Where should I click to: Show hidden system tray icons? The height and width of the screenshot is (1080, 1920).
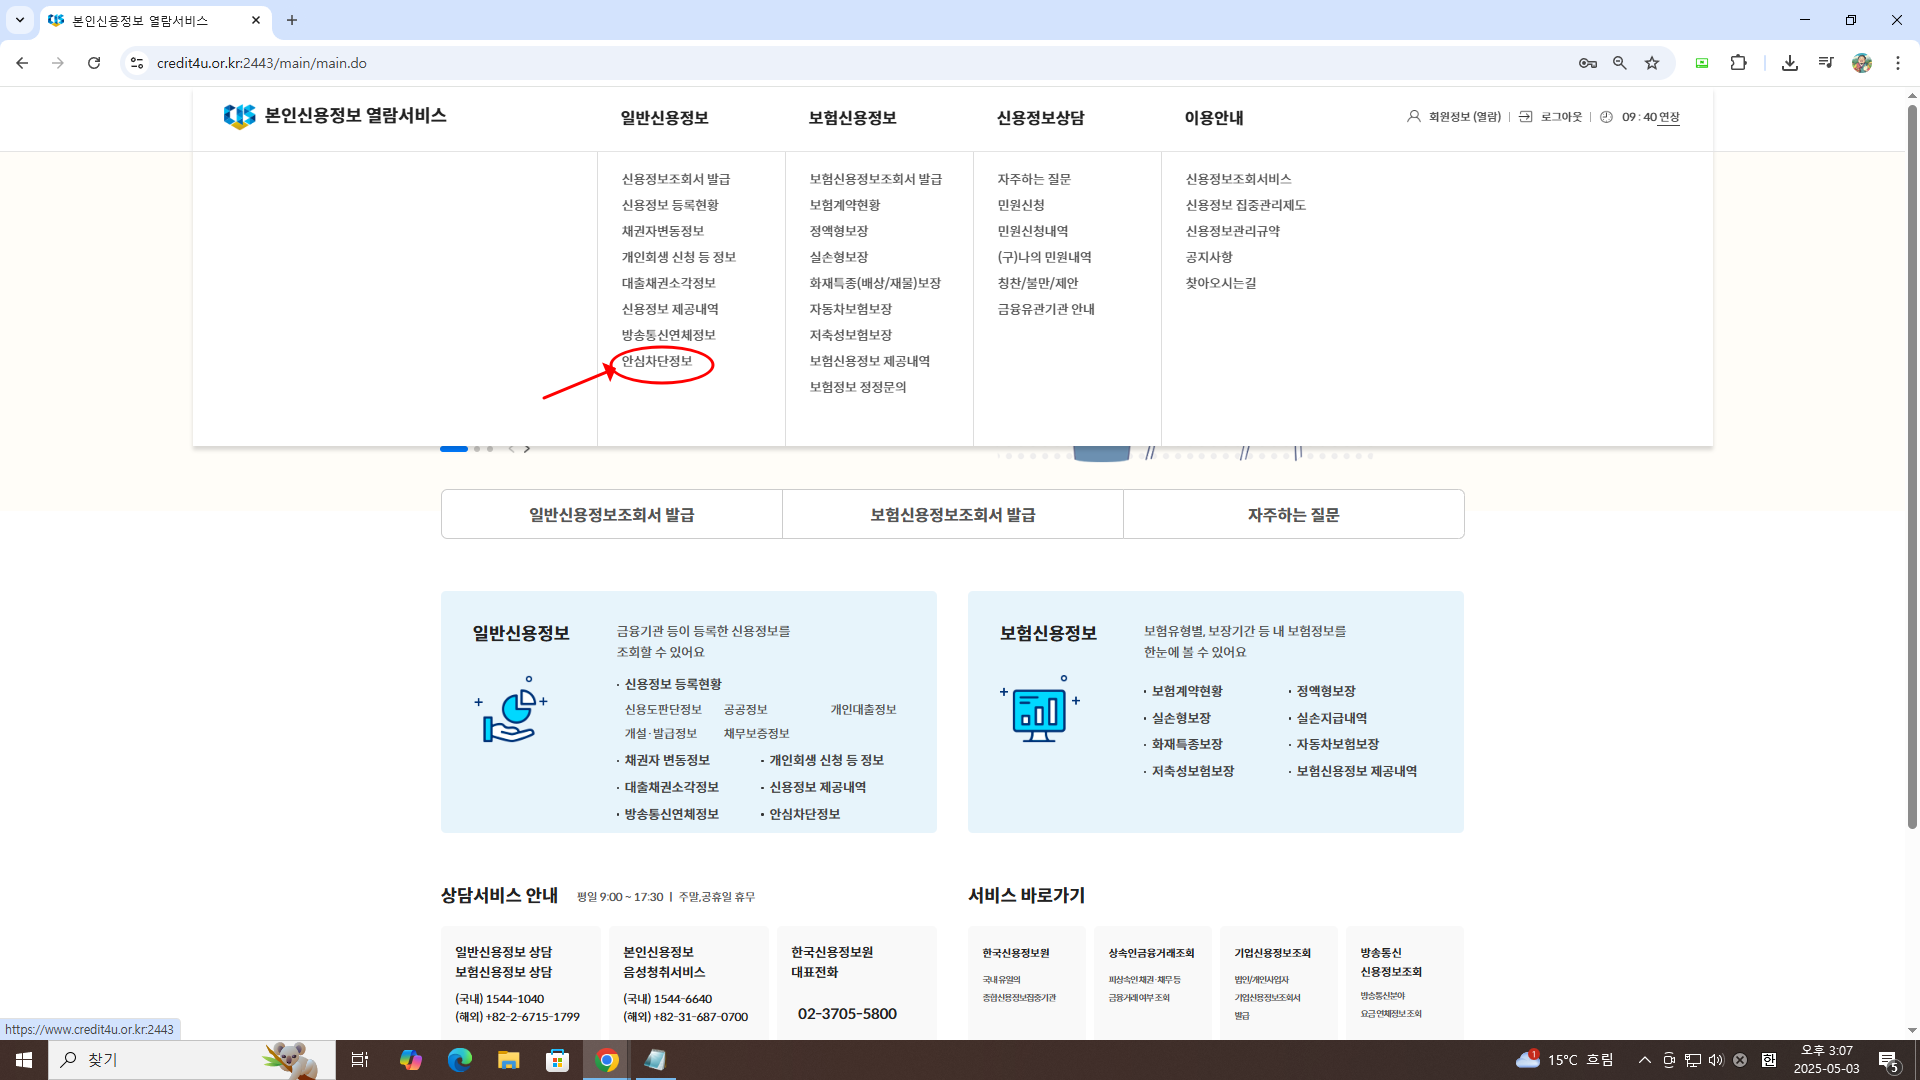[1644, 1060]
